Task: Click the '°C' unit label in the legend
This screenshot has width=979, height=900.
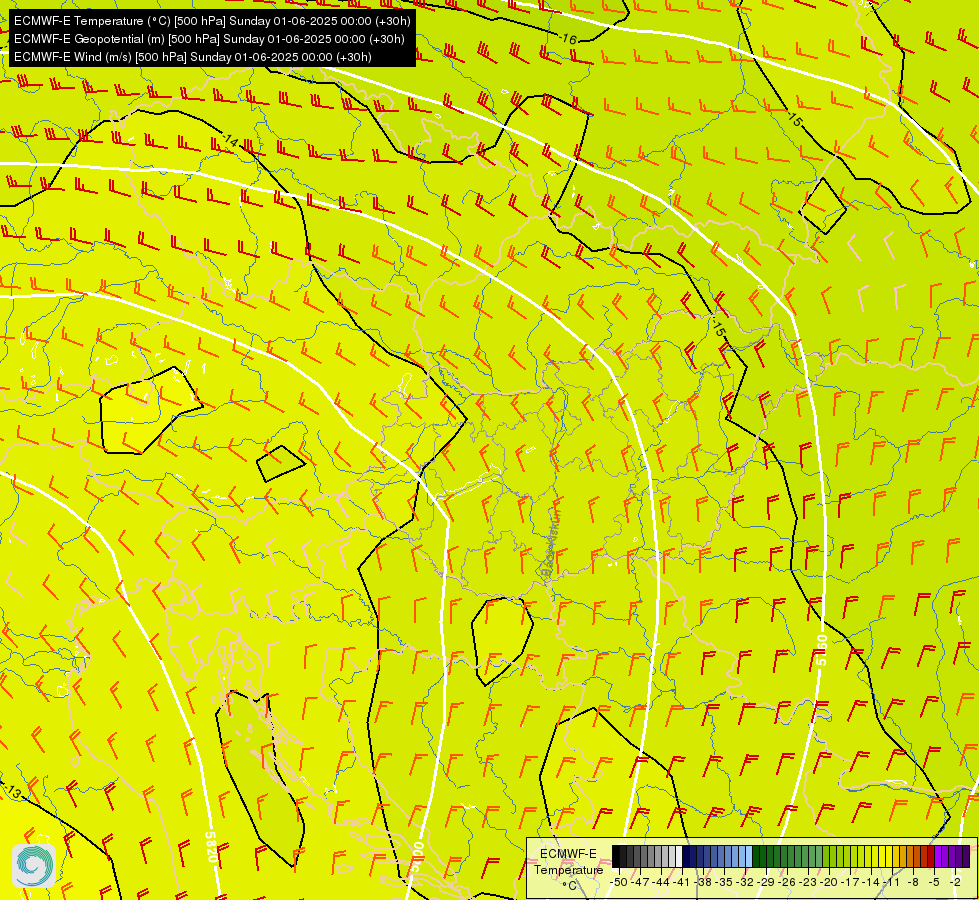Action: click(569, 886)
